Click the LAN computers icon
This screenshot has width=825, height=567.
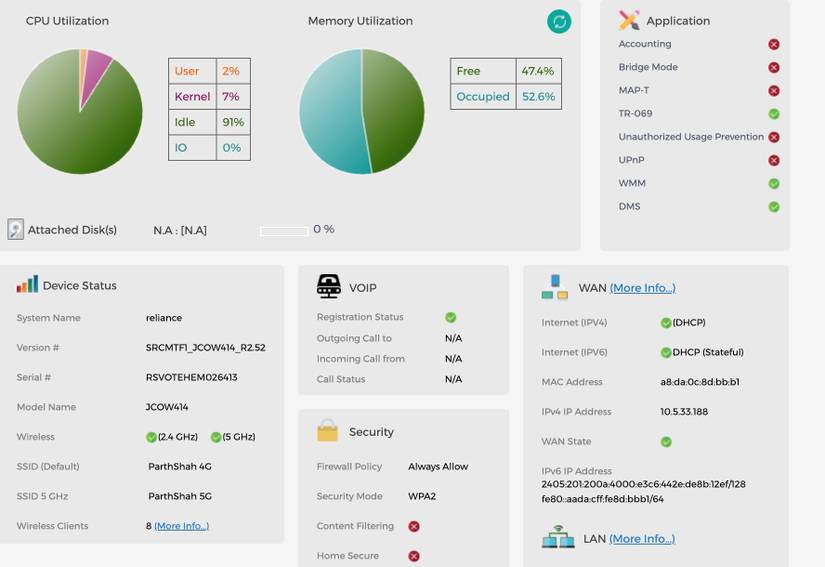coord(558,536)
